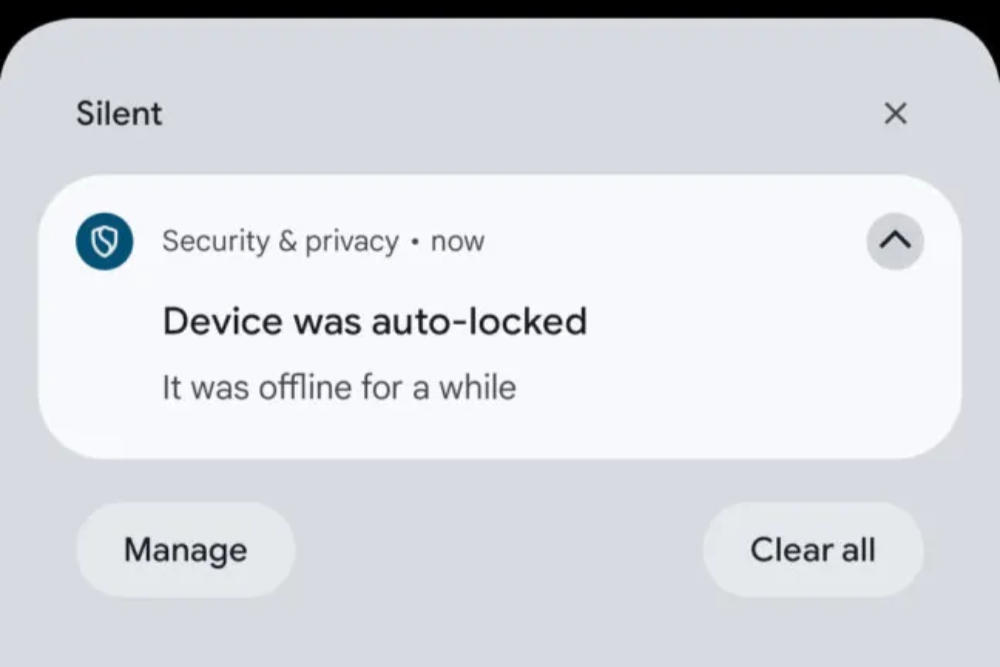Image resolution: width=1000 pixels, height=667 pixels.
Task: Shrink the expanded Security & privacy notification
Action: point(895,241)
